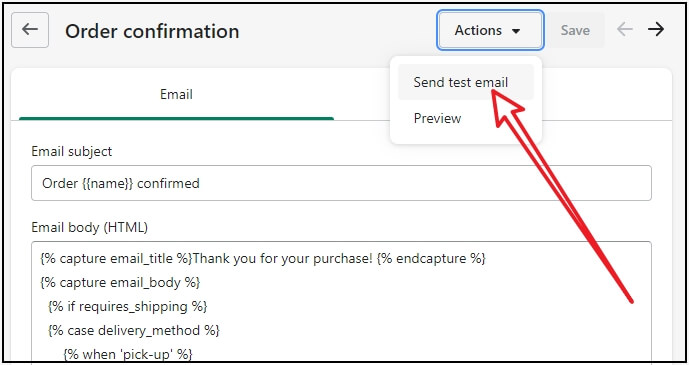Click the Email body (HTML) label

90,227
